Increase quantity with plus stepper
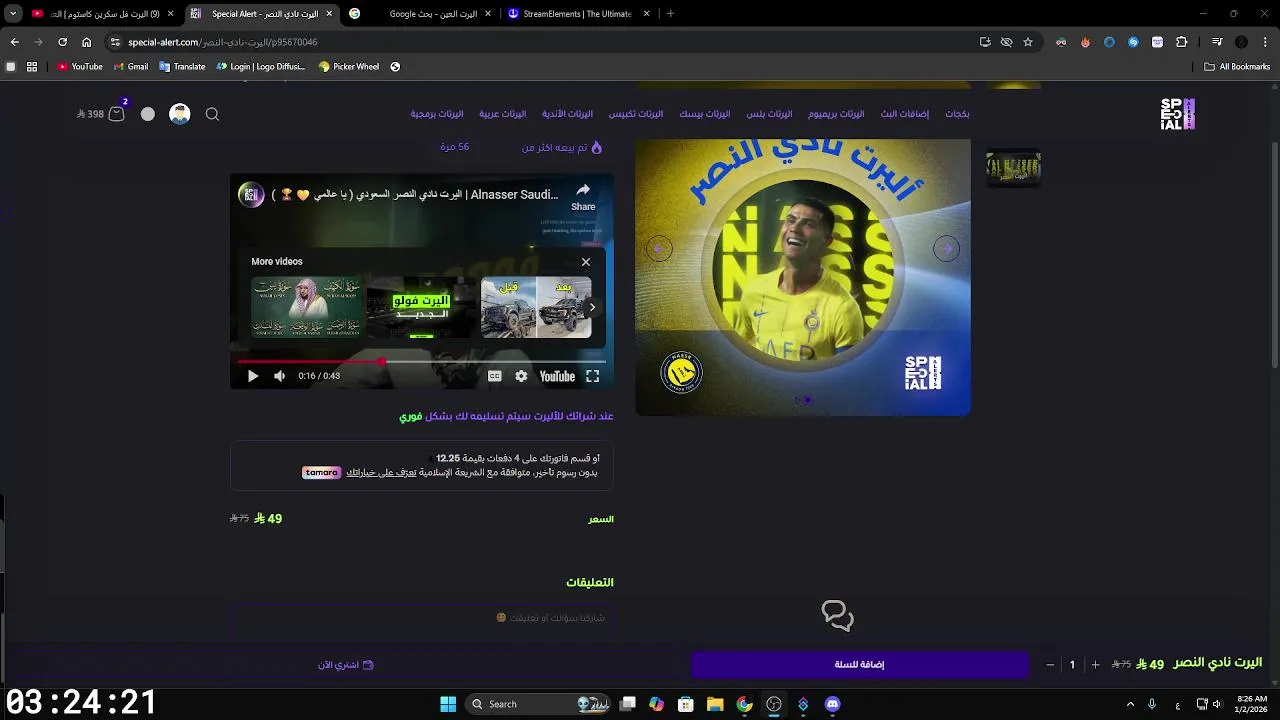 click(1095, 665)
